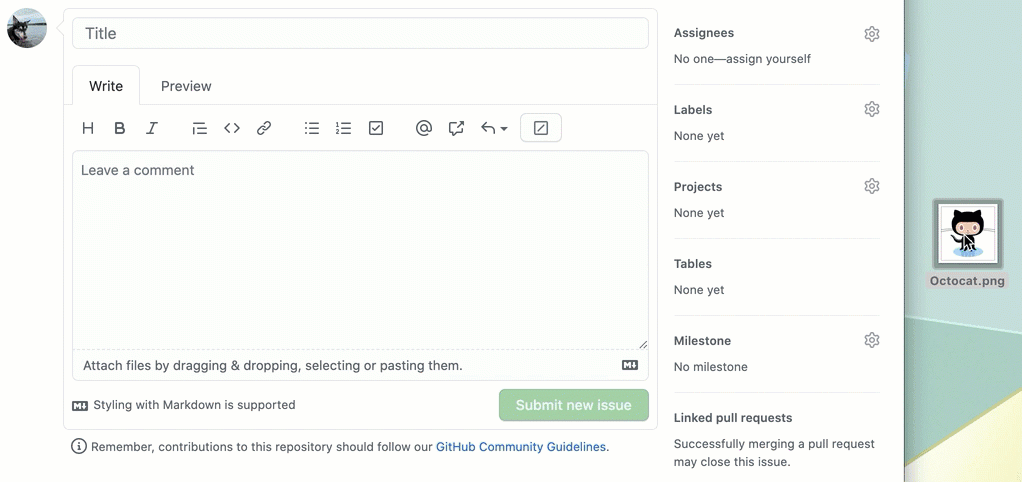Insert a numbered list
The width and height of the screenshot is (1022, 482).
click(344, 128)
